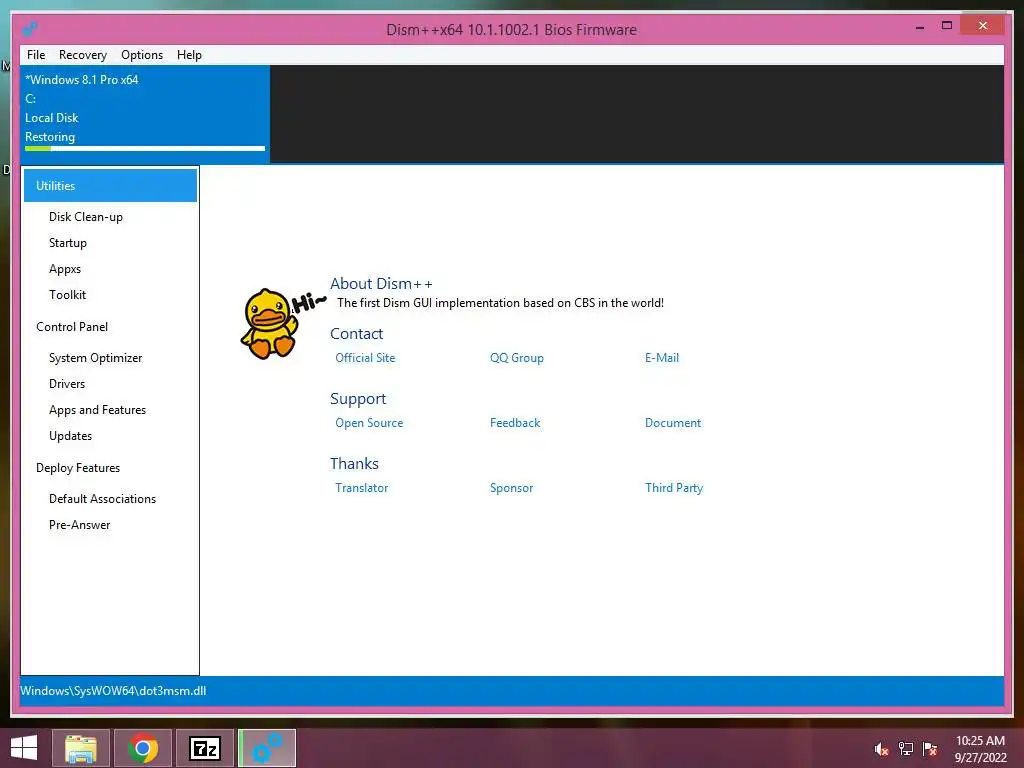Image resolution: width=1024 pixels, height=768 pixels.
Task: Click the dot3msm.dll status bar path
Action: click(113, 691)
